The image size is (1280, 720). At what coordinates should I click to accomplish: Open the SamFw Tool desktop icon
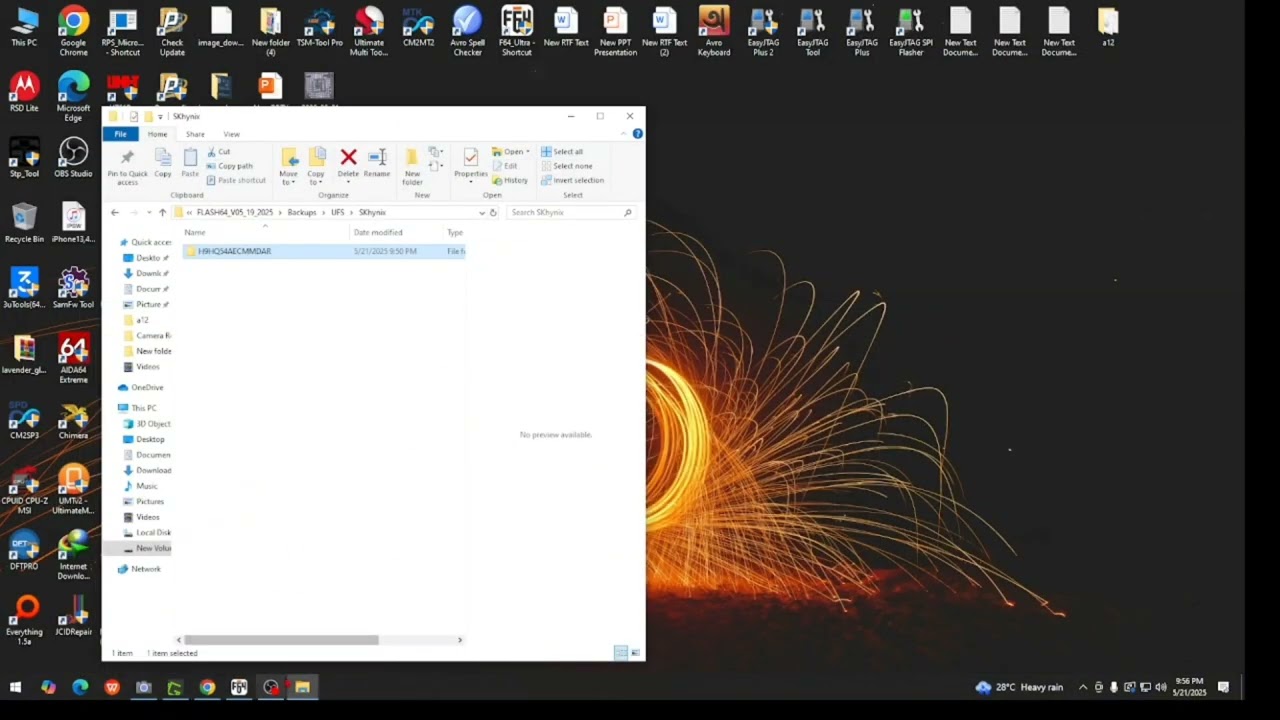pyautogui.click(x=73, y=289)
